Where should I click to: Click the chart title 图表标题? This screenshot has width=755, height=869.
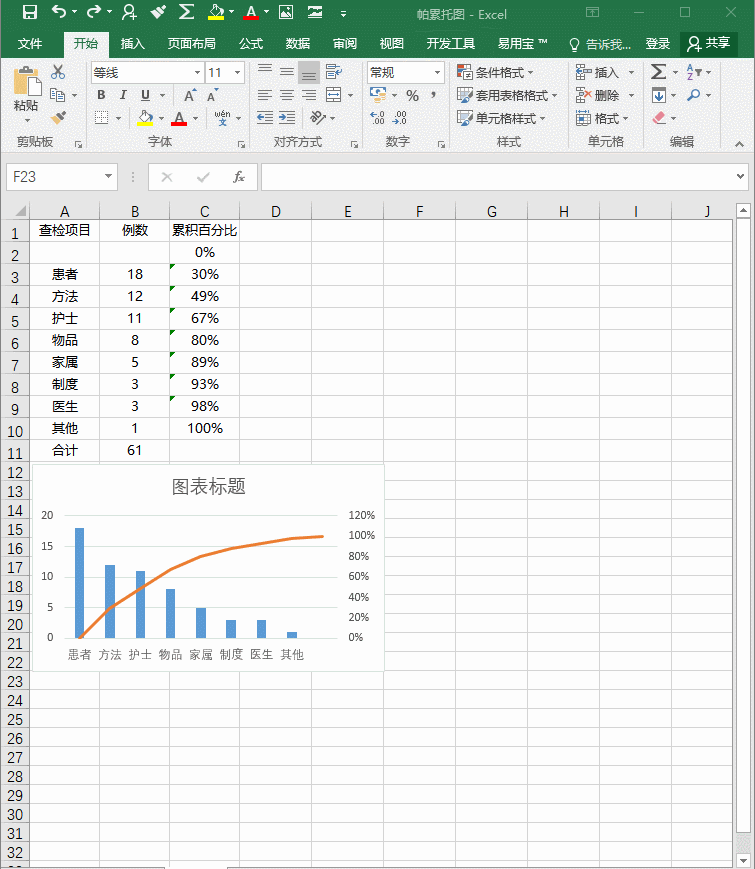208,486
